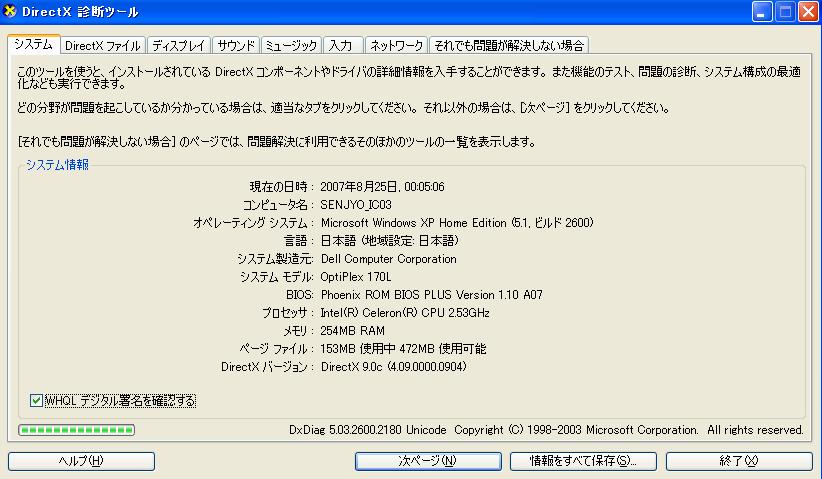822x479 pixels.
Task: Switch to the サウンド tab
Action: click(x=235, y=46)
